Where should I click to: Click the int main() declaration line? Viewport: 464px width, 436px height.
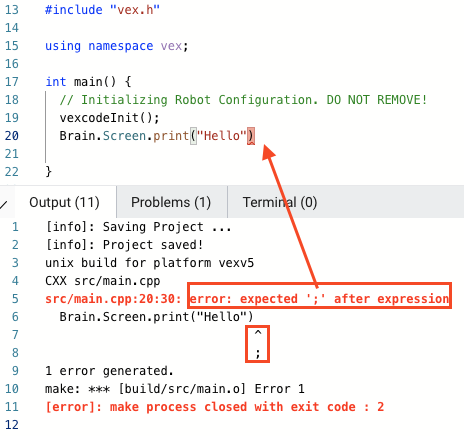click(89, 82)
